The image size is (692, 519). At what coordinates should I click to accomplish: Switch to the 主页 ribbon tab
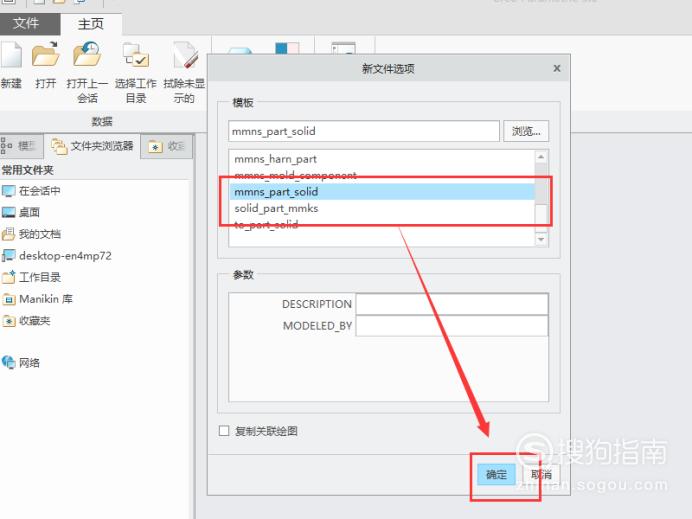90,24
